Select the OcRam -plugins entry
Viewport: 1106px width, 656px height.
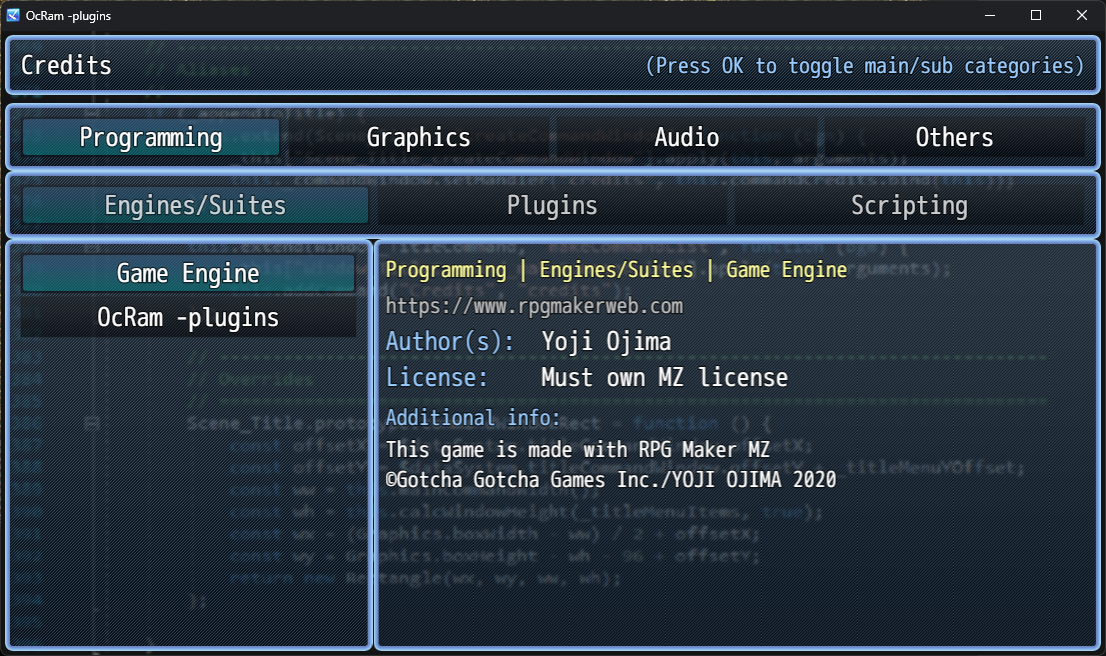[188, 317]
